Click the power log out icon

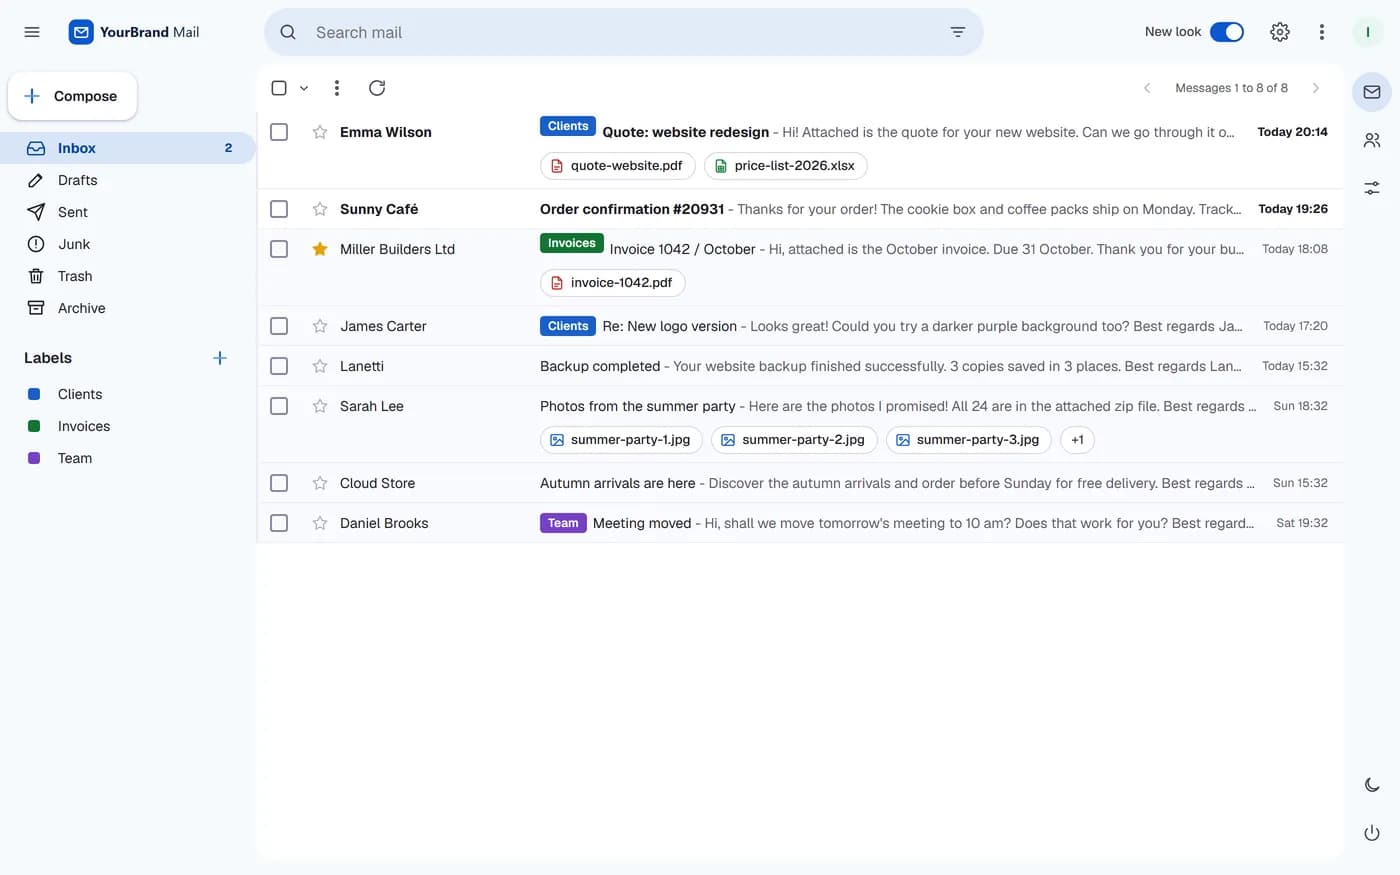[1372, 833]
